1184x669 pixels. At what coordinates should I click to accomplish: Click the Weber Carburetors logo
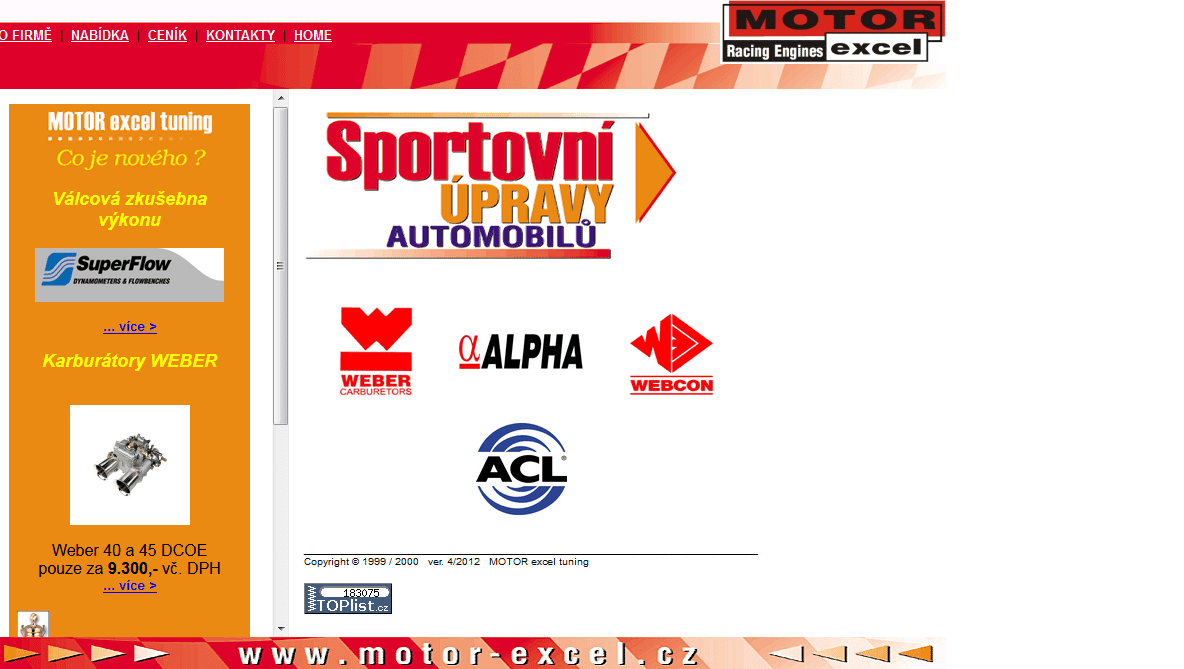pyautogui.click(x=376, y=351)
